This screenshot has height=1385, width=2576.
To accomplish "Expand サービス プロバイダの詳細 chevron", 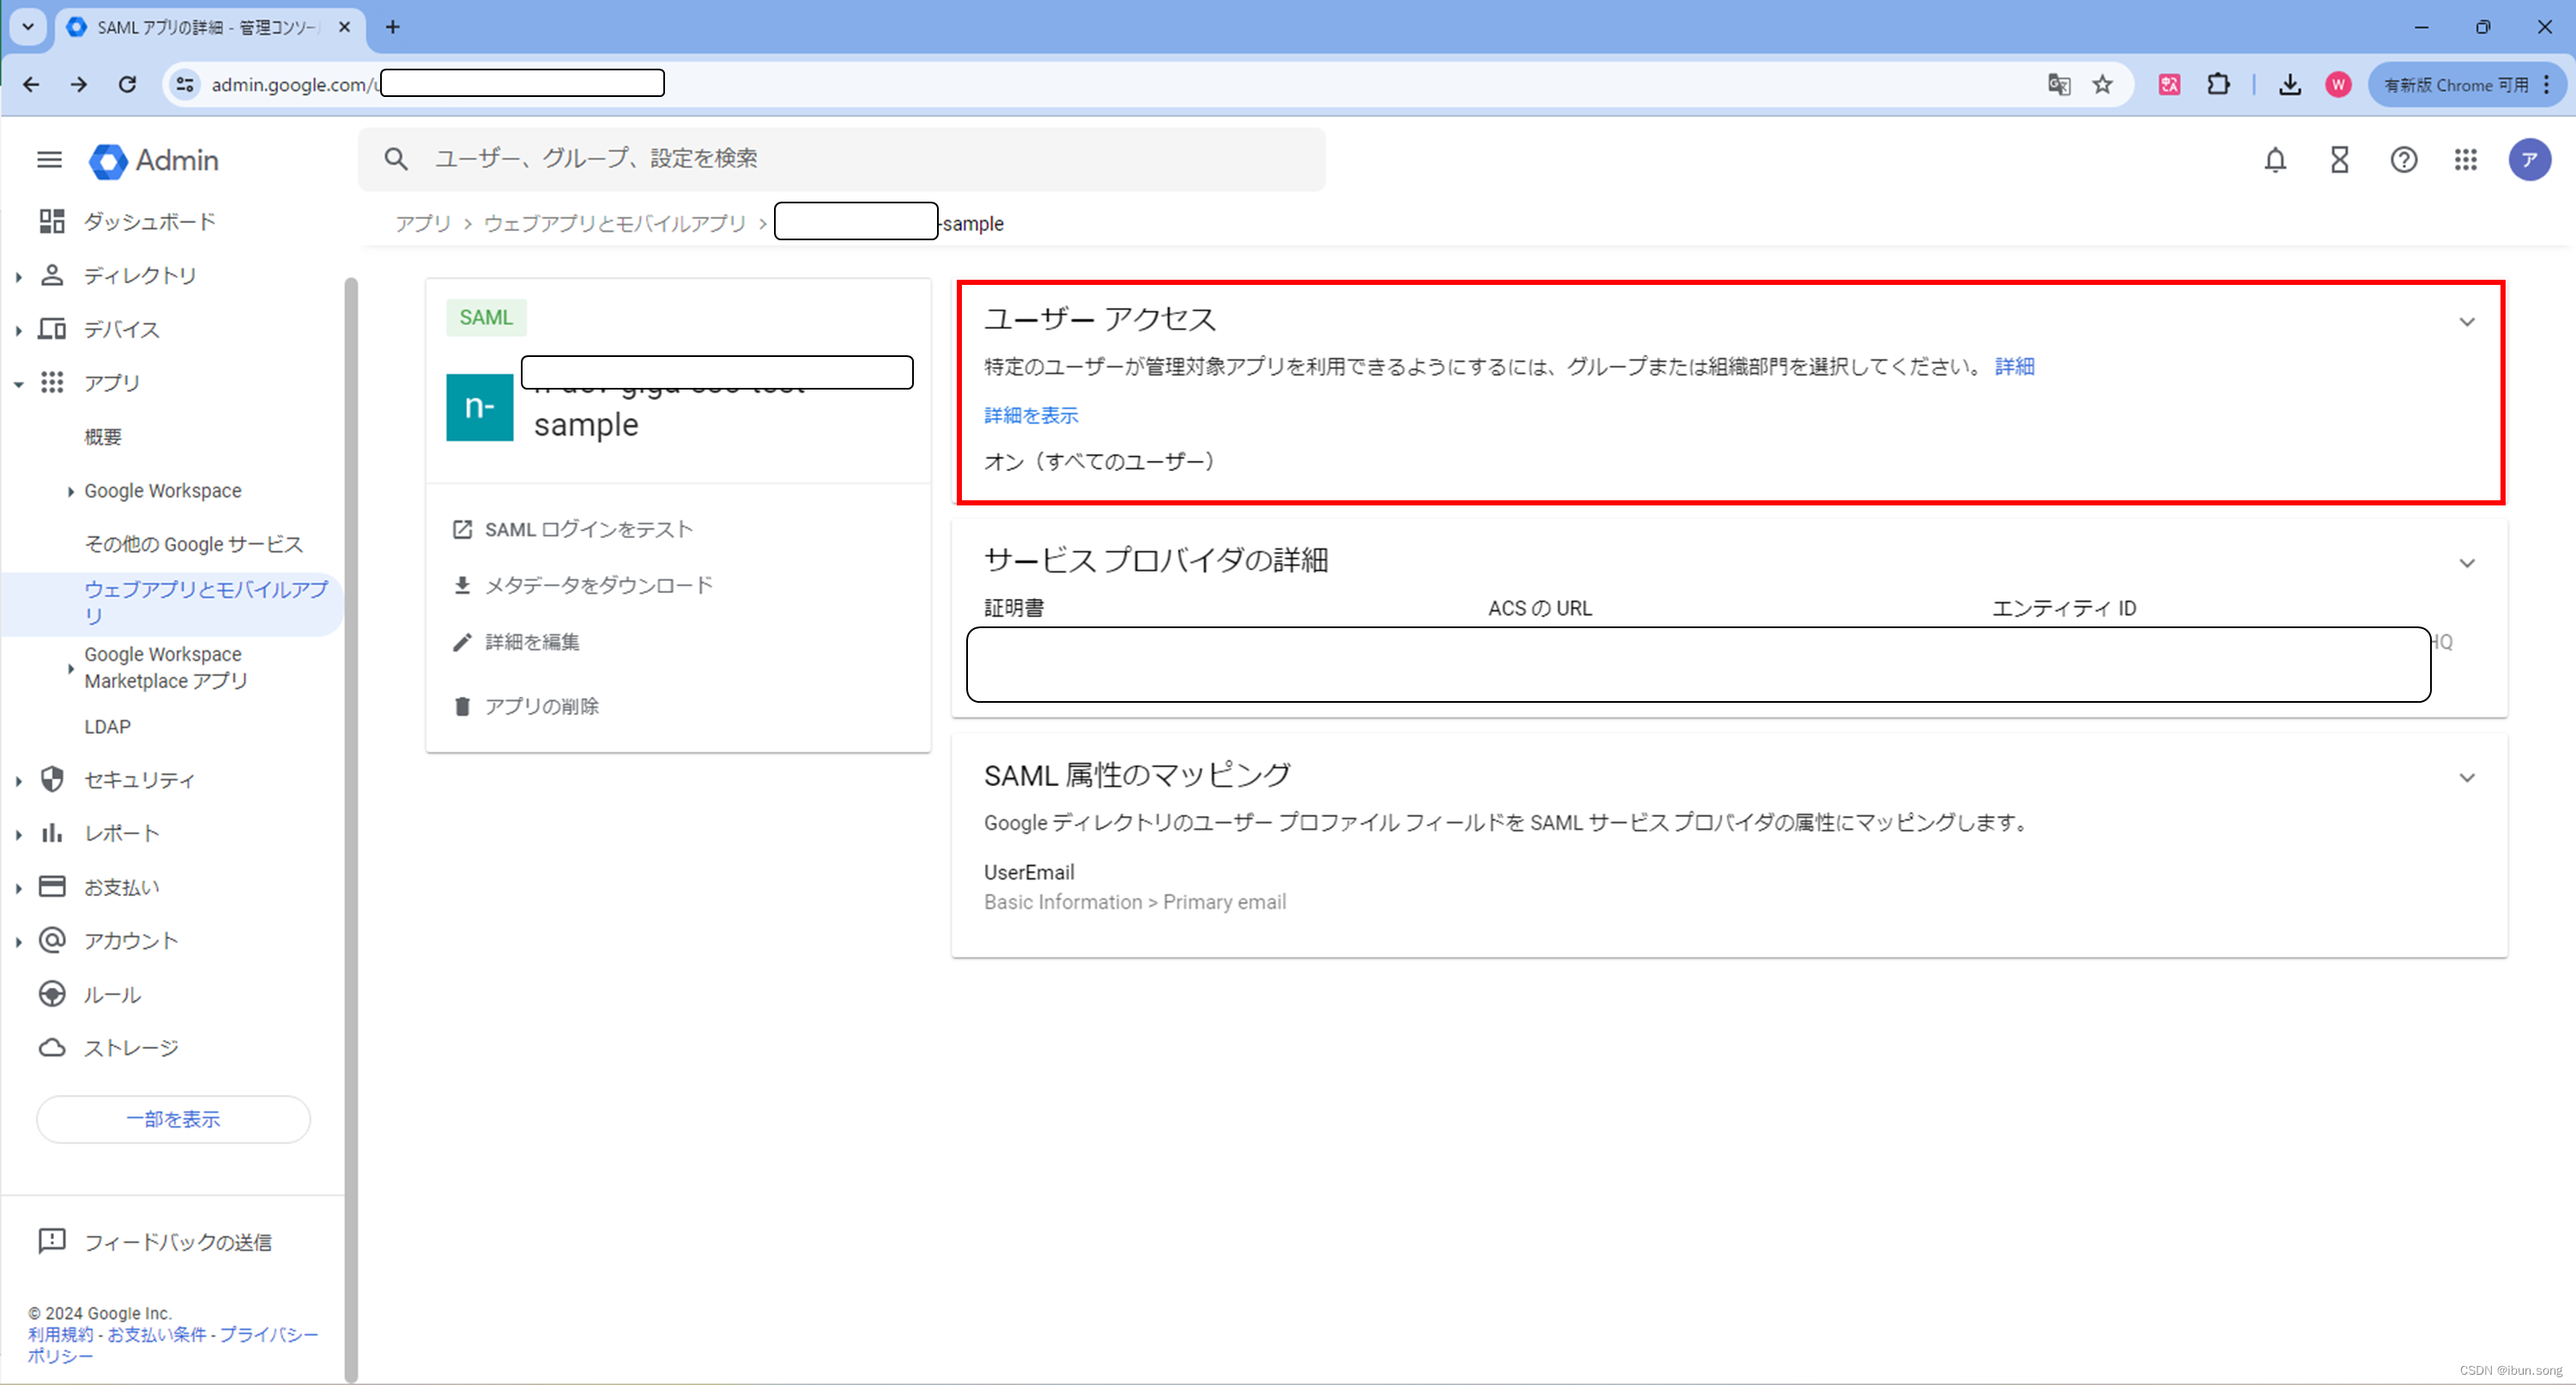I will [x=2467, y=563].
